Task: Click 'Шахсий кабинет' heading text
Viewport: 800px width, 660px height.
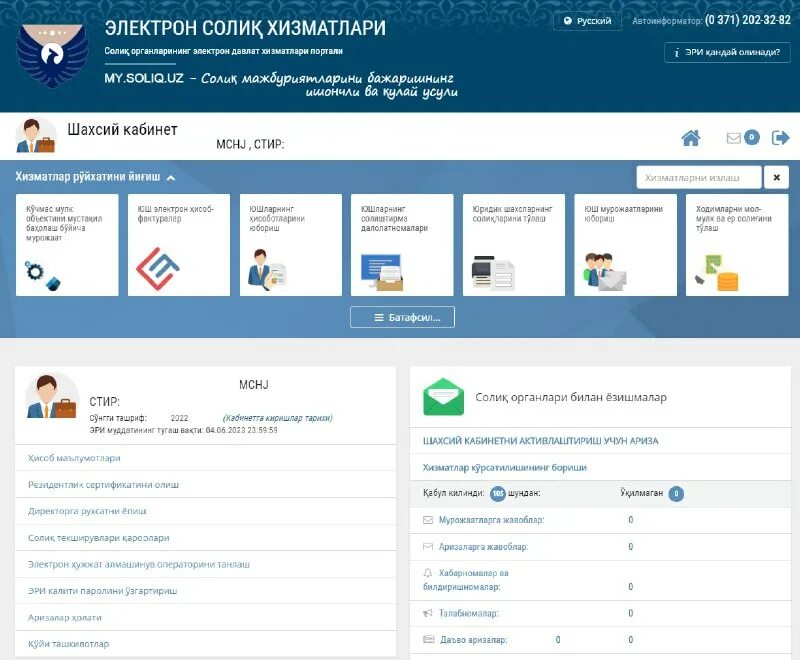Action: pos(122,130)
